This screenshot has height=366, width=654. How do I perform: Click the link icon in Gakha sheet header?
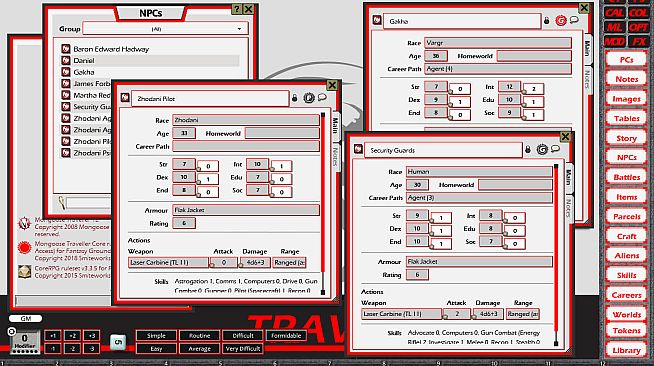coord(377,20)
